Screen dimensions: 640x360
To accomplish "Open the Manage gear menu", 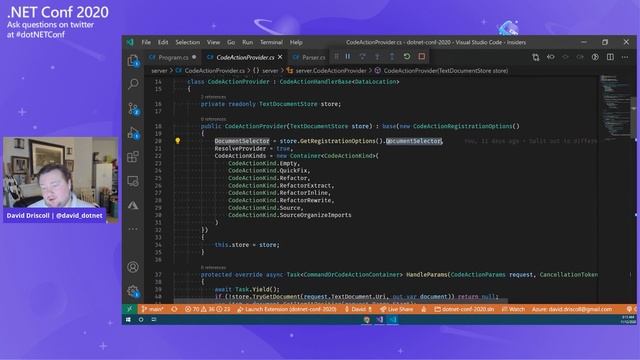I will pyautogui.click(x=133, y=291).
